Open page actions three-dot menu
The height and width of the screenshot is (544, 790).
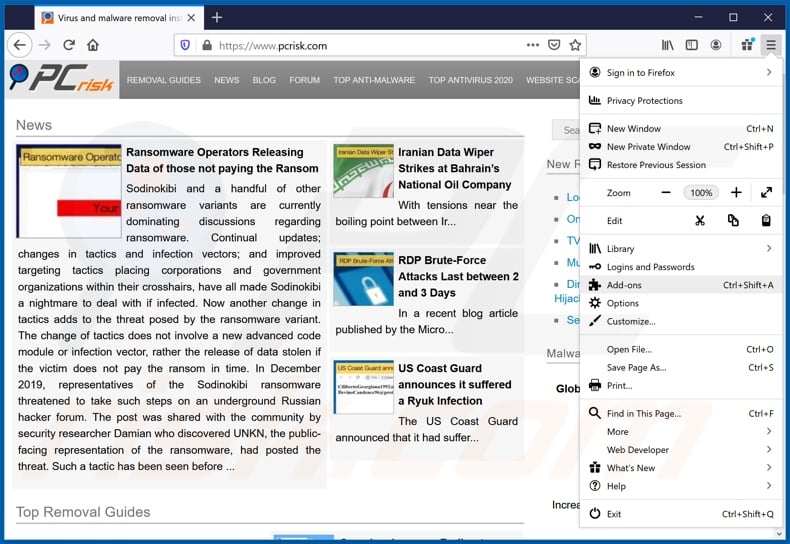point(533,45)
